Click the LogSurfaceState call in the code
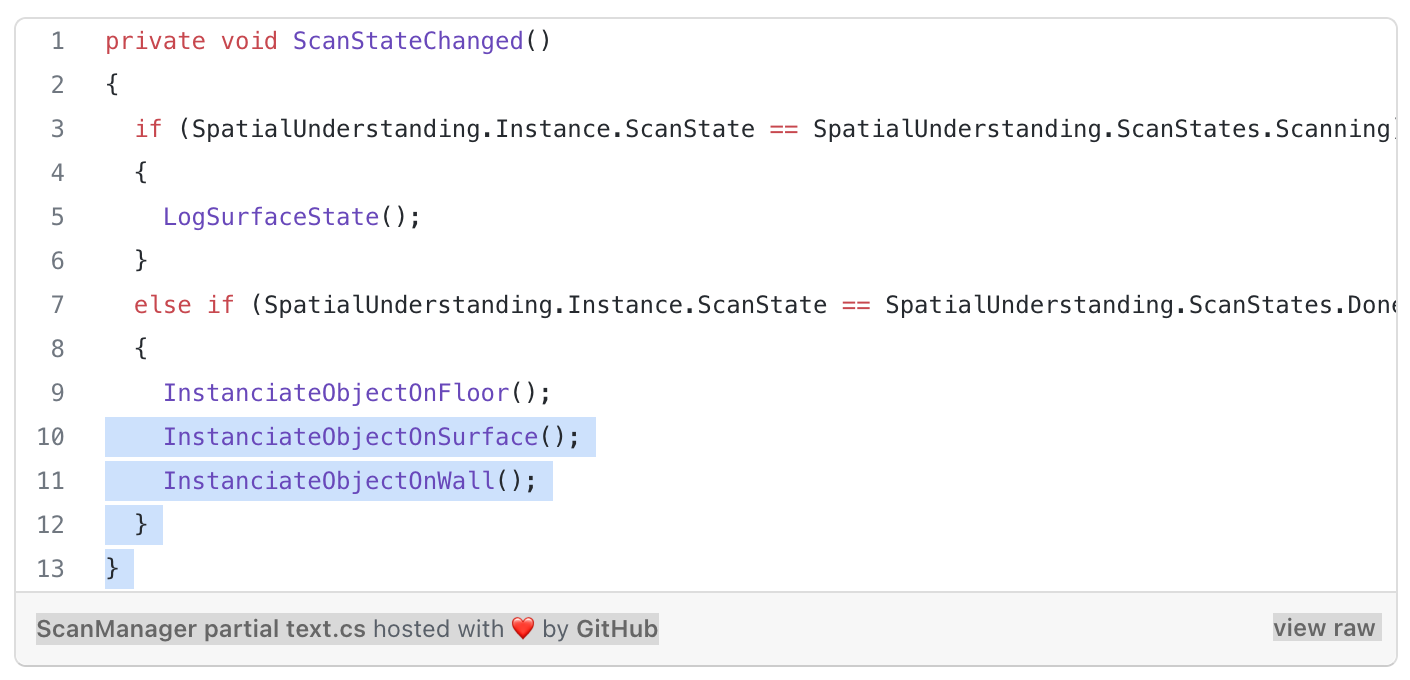The height and width of the screenshot is (680, 1410). [x=271, y=217]
